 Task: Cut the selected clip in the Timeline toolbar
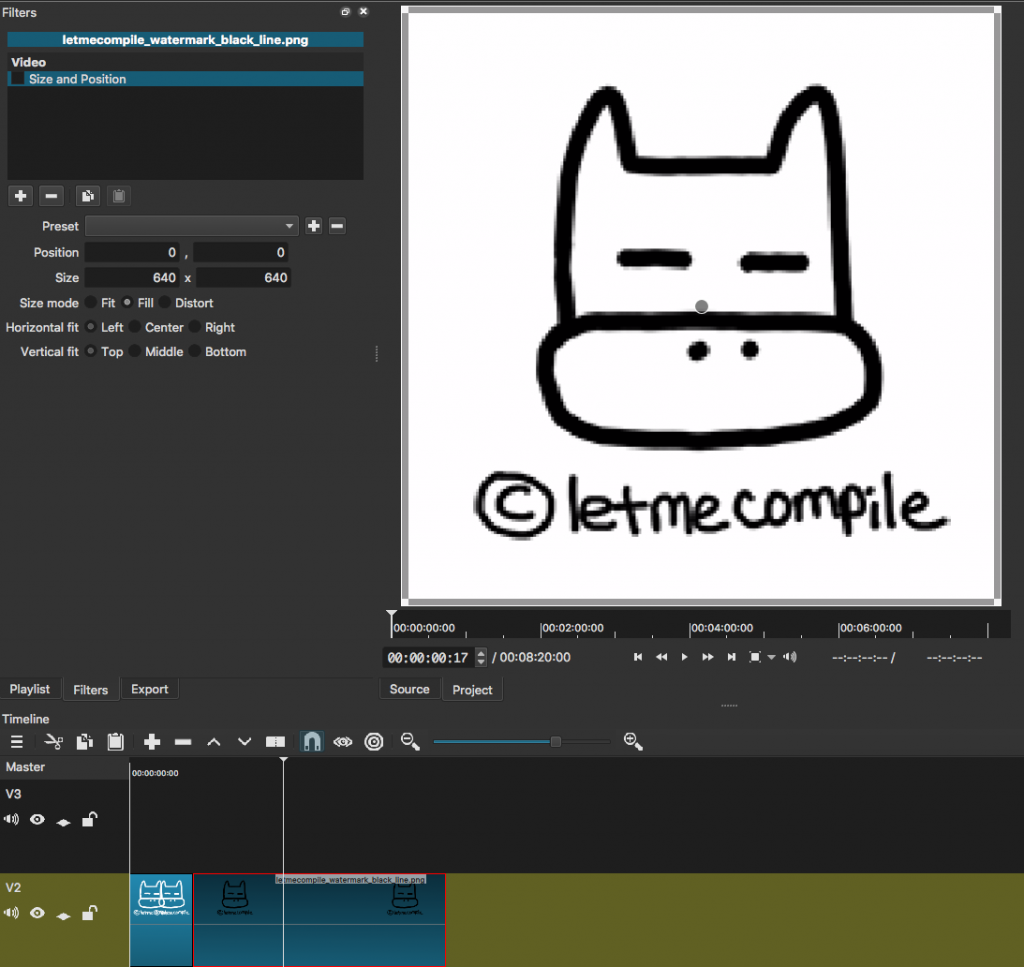(x=54, y=742)
